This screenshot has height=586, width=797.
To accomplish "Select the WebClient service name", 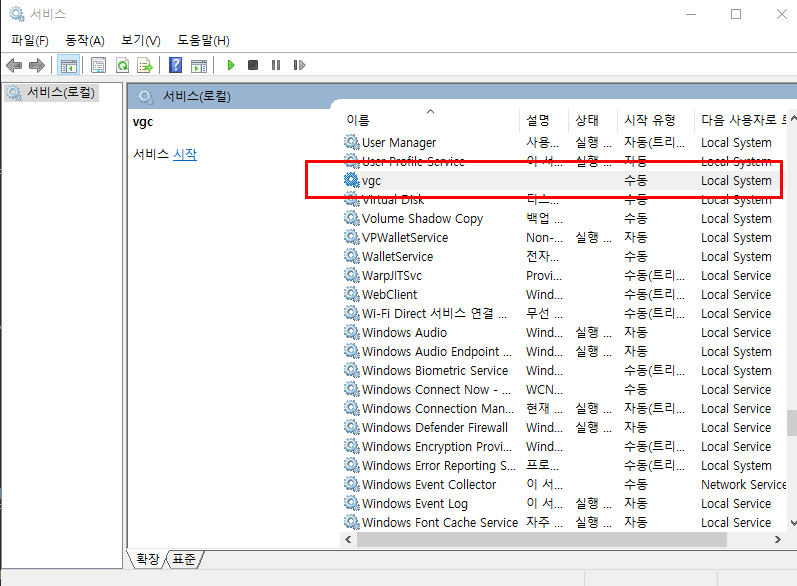I will click(389, 295).
